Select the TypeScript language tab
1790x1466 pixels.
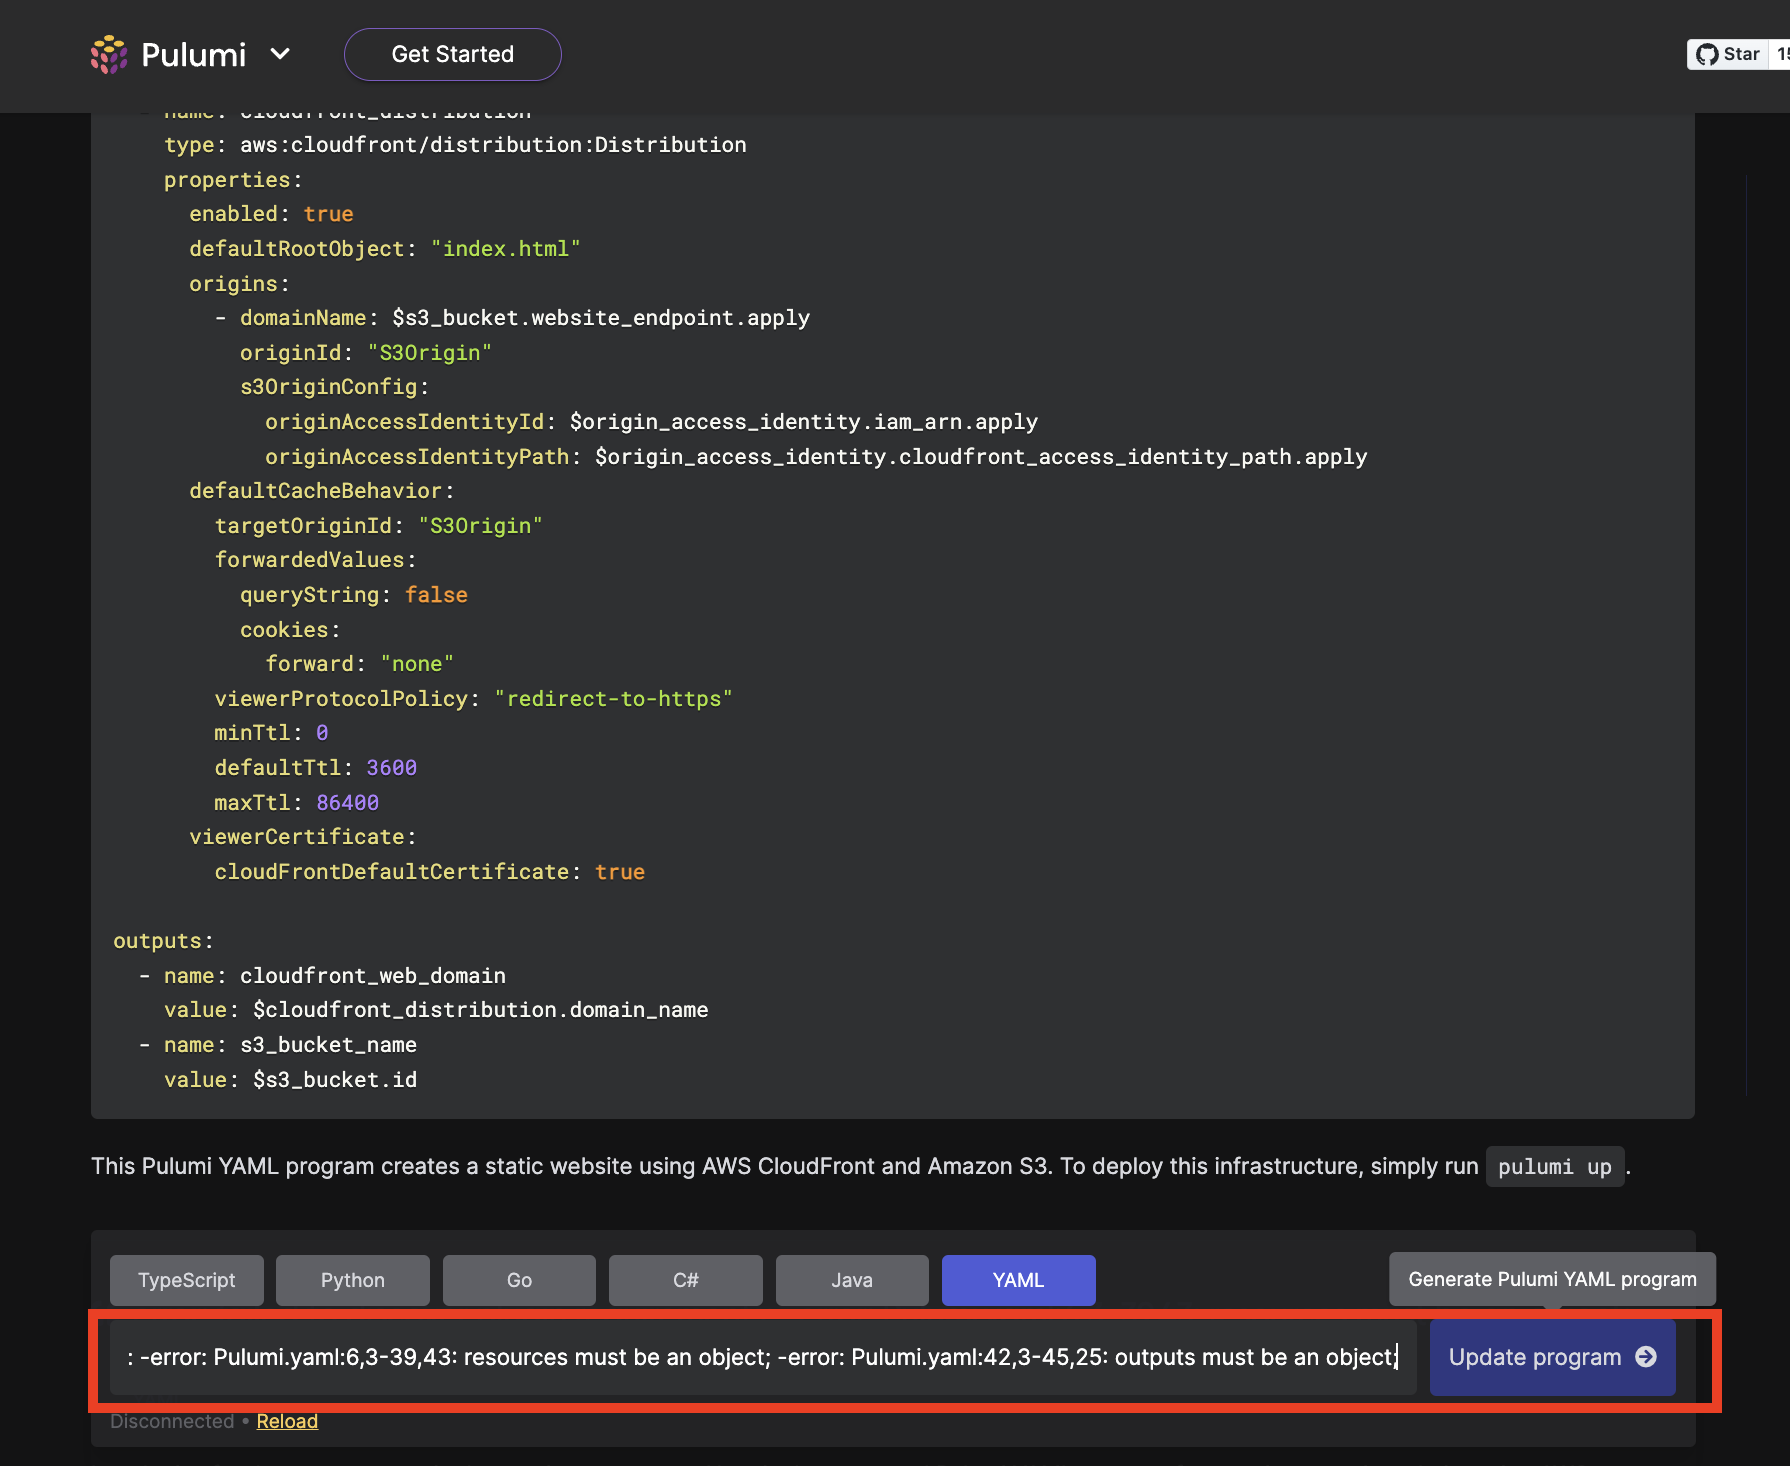tap(187, 1280)
